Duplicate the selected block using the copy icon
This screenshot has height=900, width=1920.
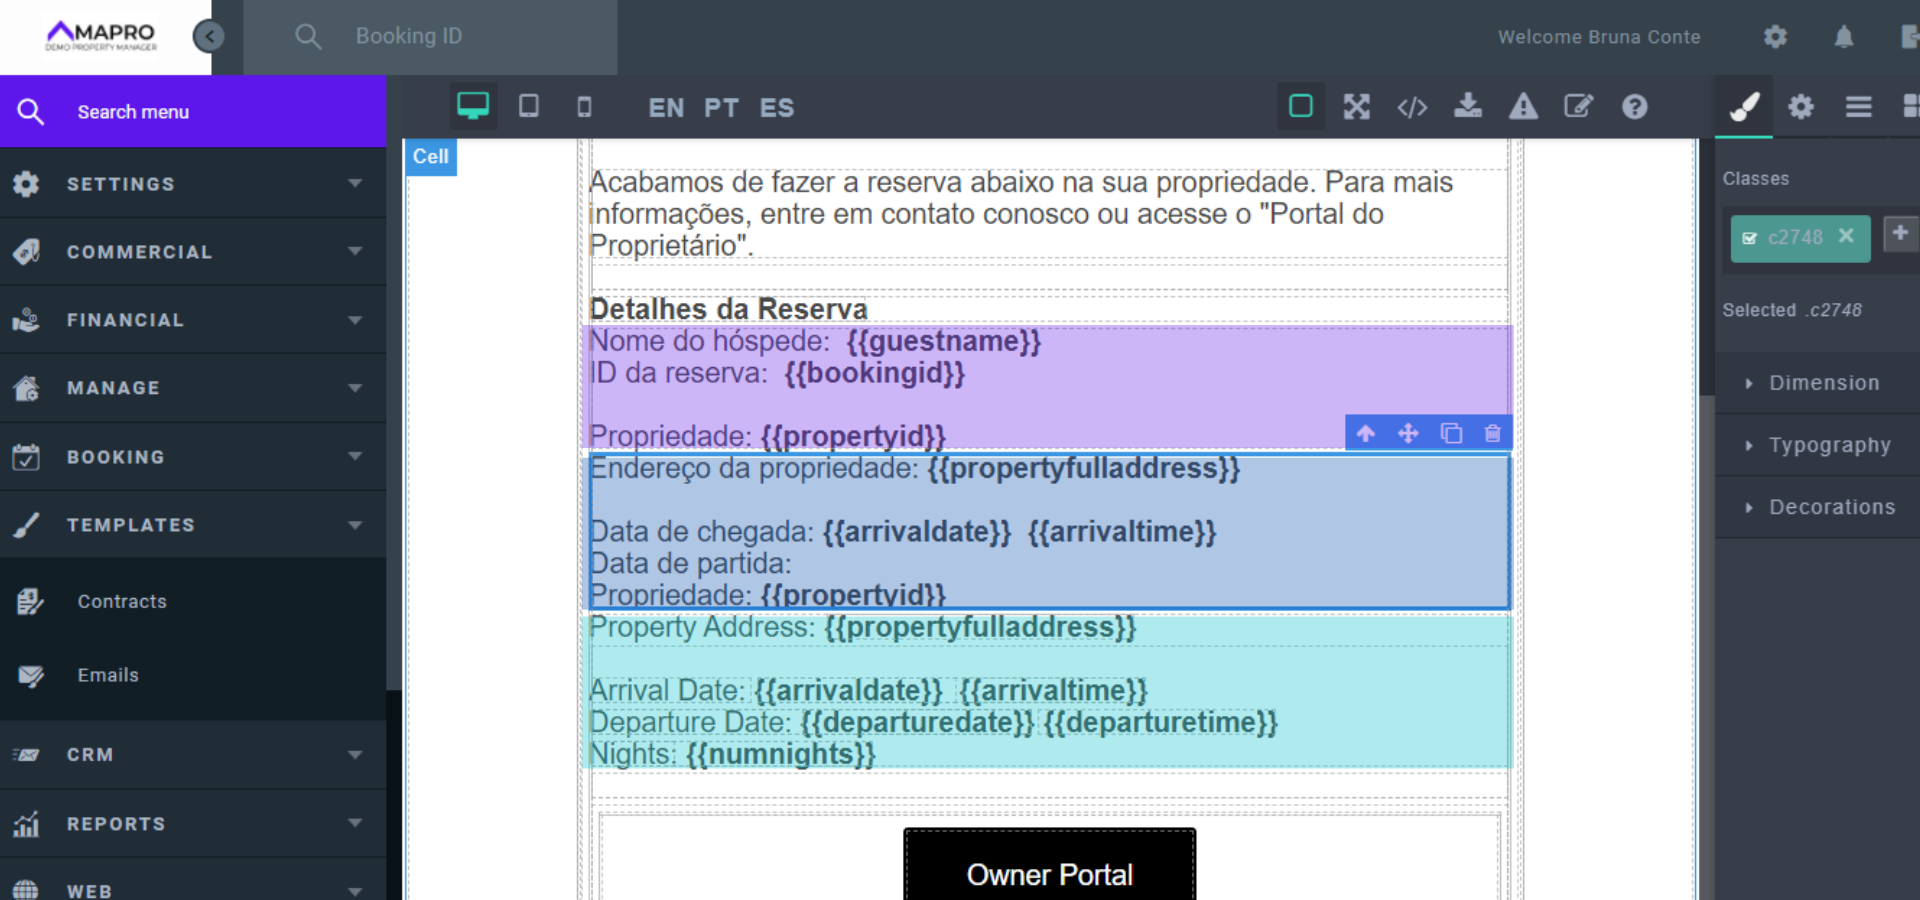pos(1451,433)
